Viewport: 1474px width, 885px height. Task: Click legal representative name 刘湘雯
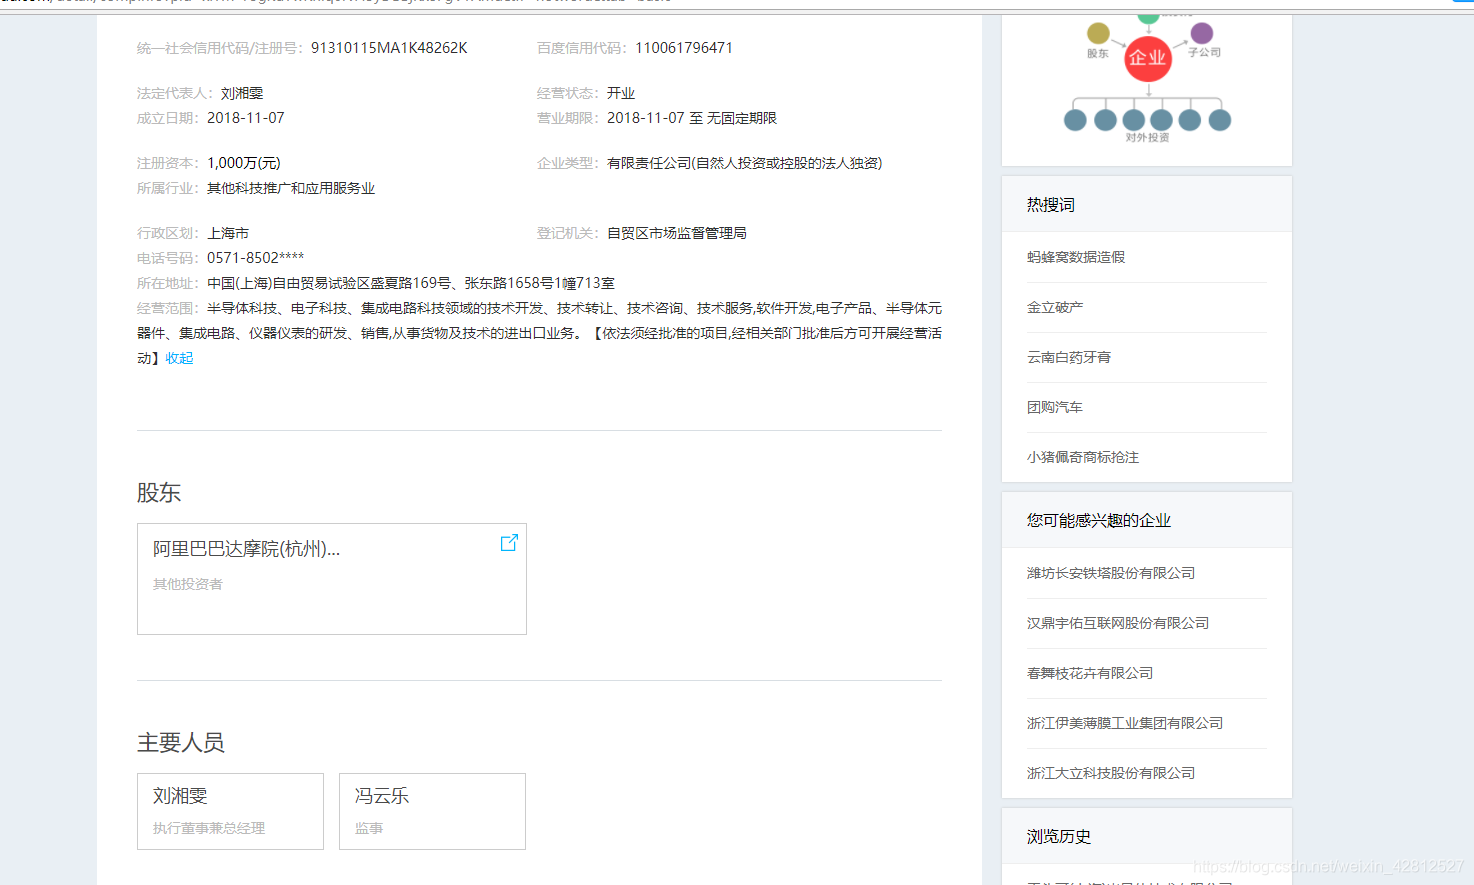point(242,93)
